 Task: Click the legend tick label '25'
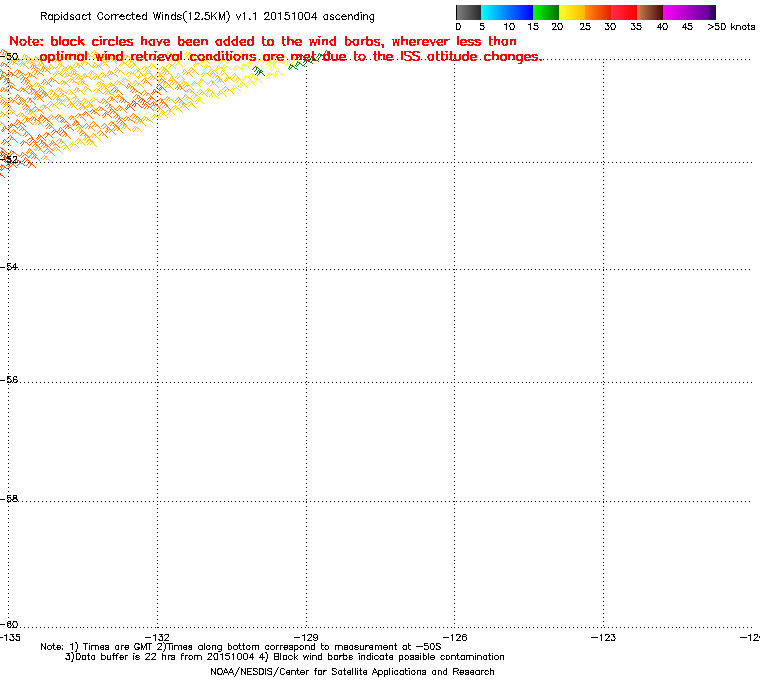point(585,27)
